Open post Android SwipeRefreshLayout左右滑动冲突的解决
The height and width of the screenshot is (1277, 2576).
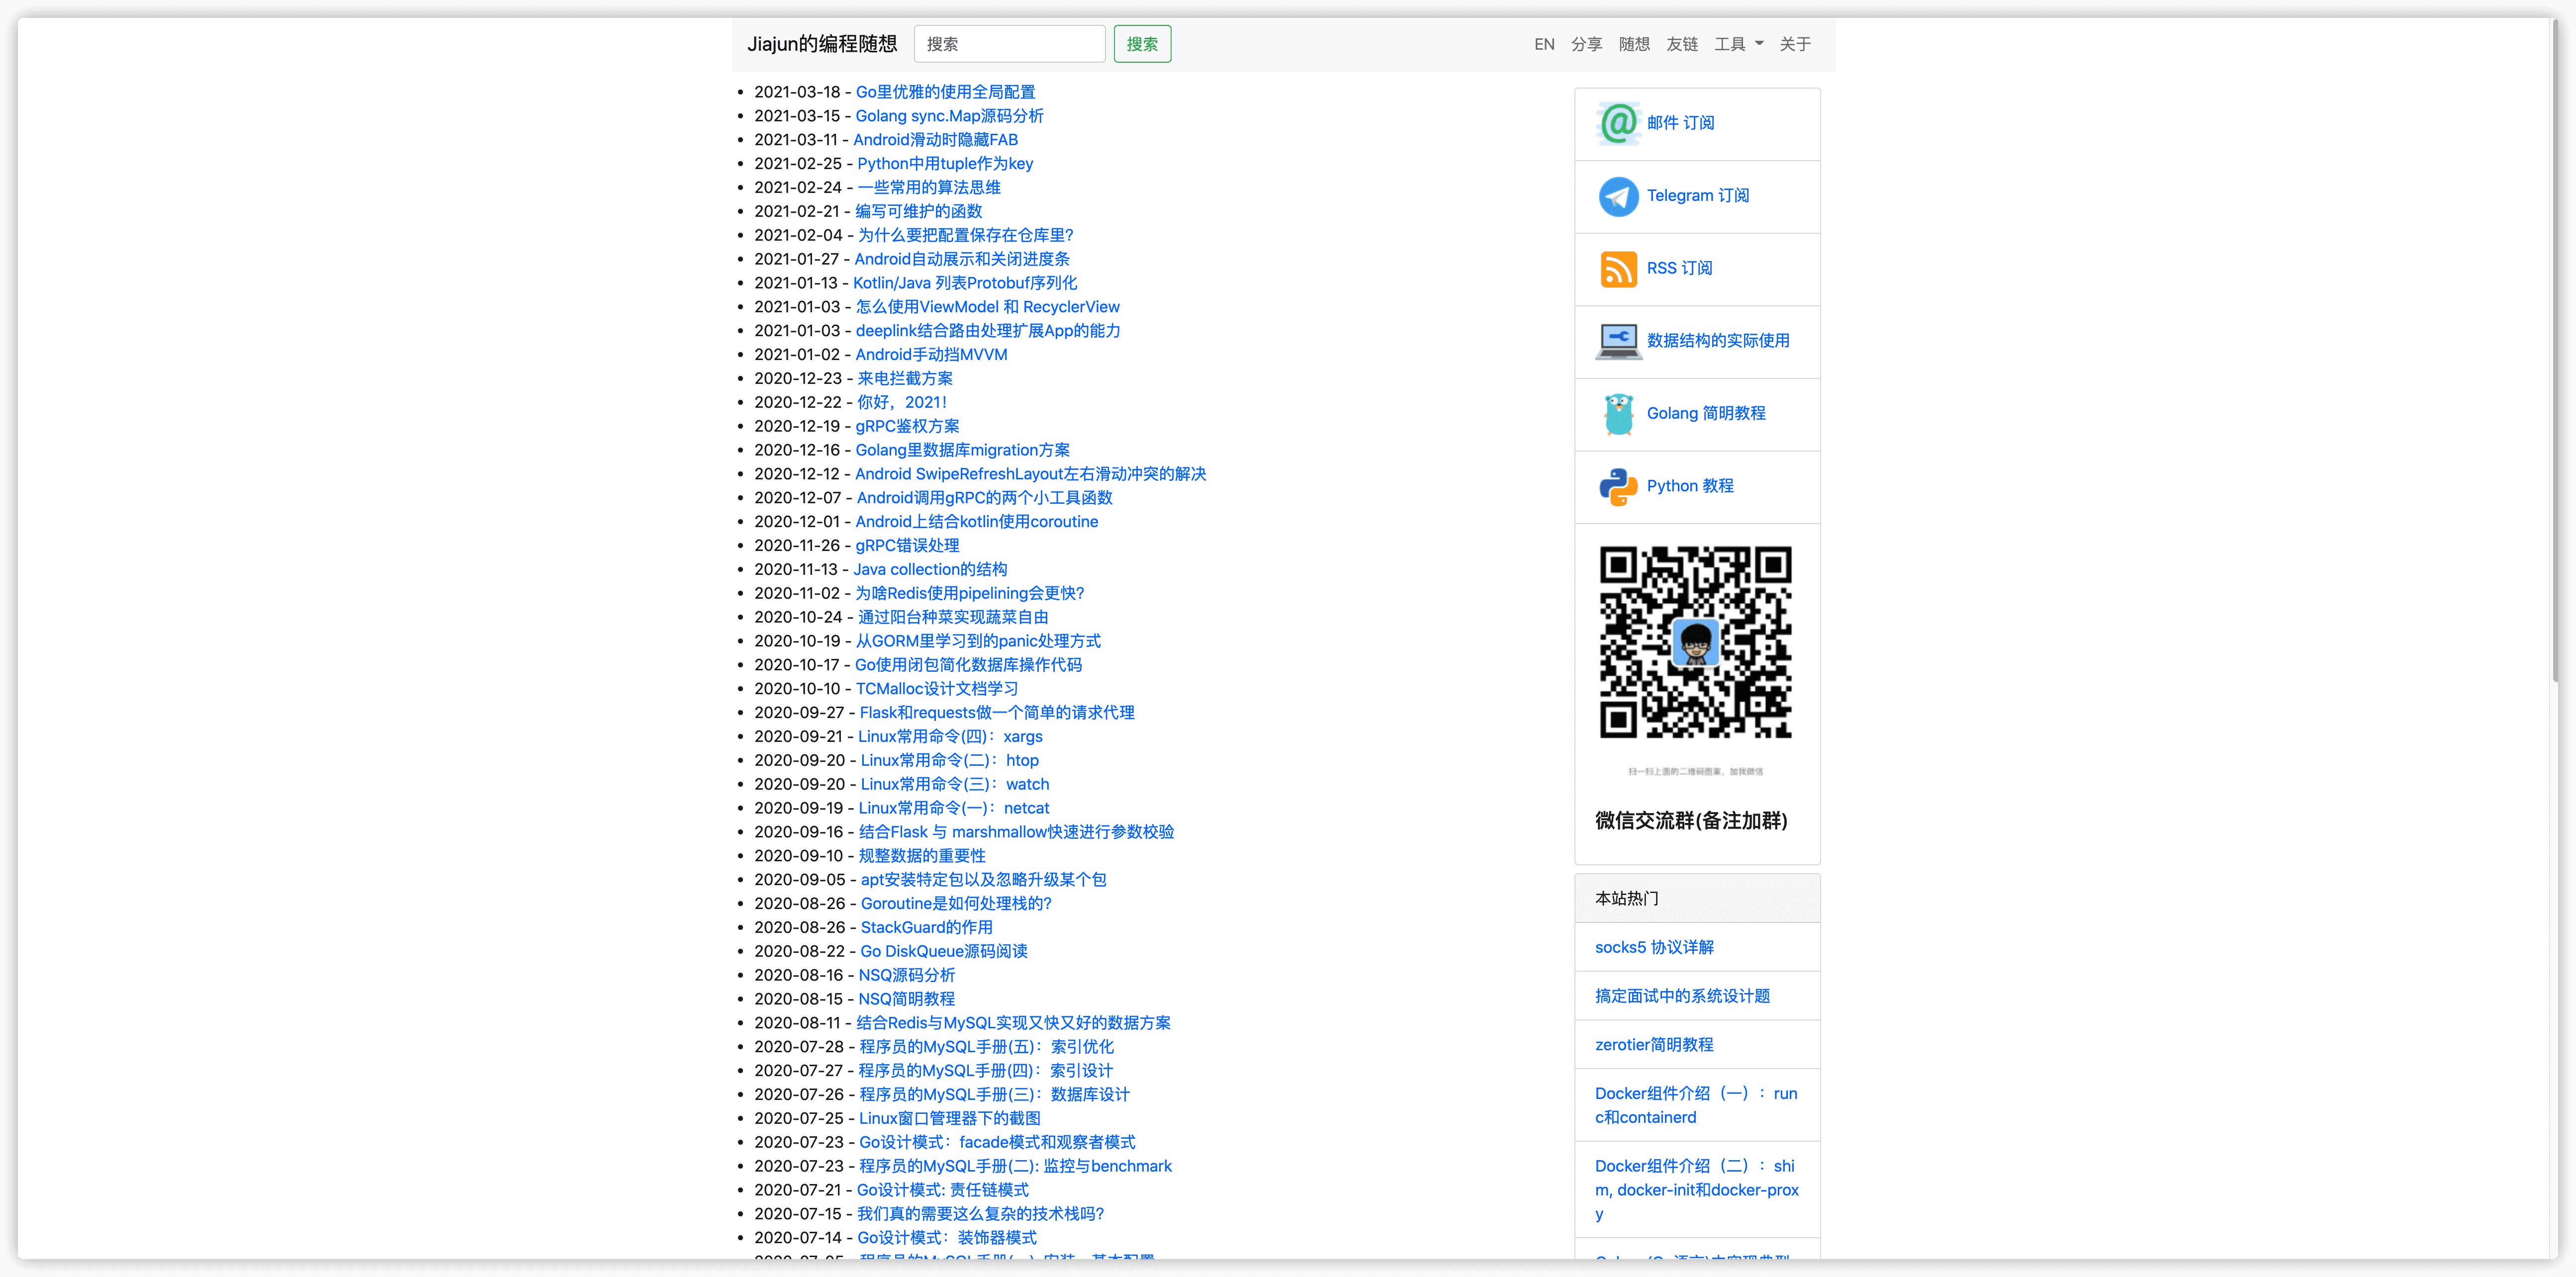click(1031, 474)
